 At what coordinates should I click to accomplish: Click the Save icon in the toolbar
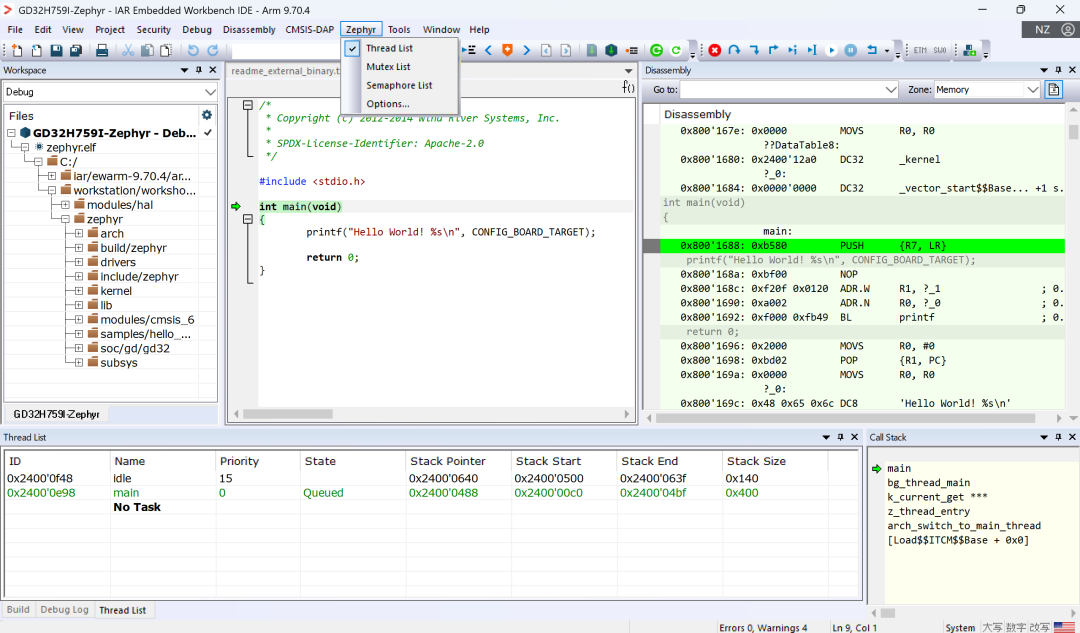[56, 50]
